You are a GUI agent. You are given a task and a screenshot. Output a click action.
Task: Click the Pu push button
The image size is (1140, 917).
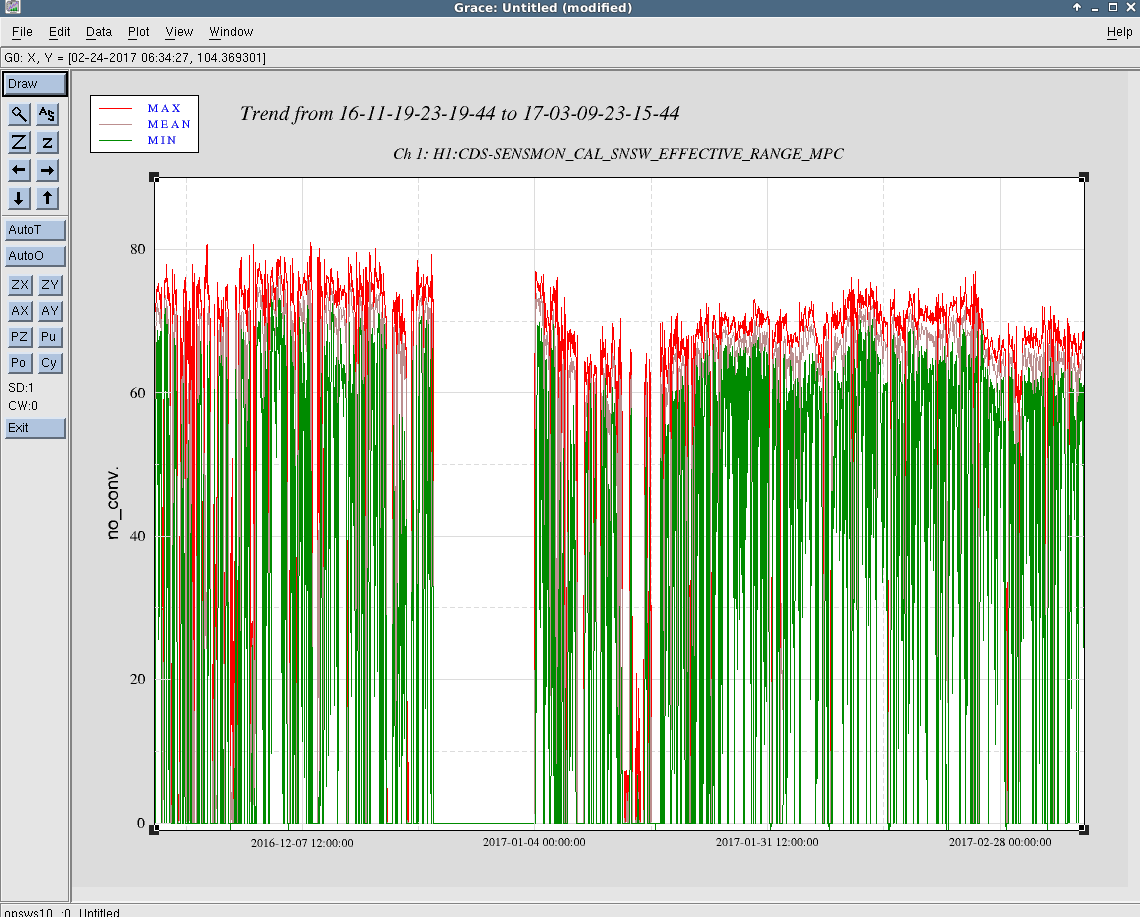49,337
